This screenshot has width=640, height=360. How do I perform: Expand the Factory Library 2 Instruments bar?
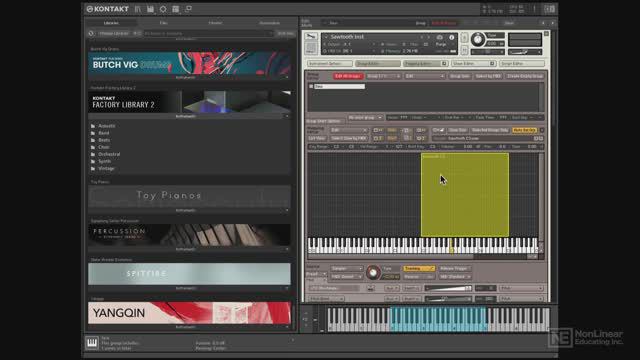[x=189, y=116]
